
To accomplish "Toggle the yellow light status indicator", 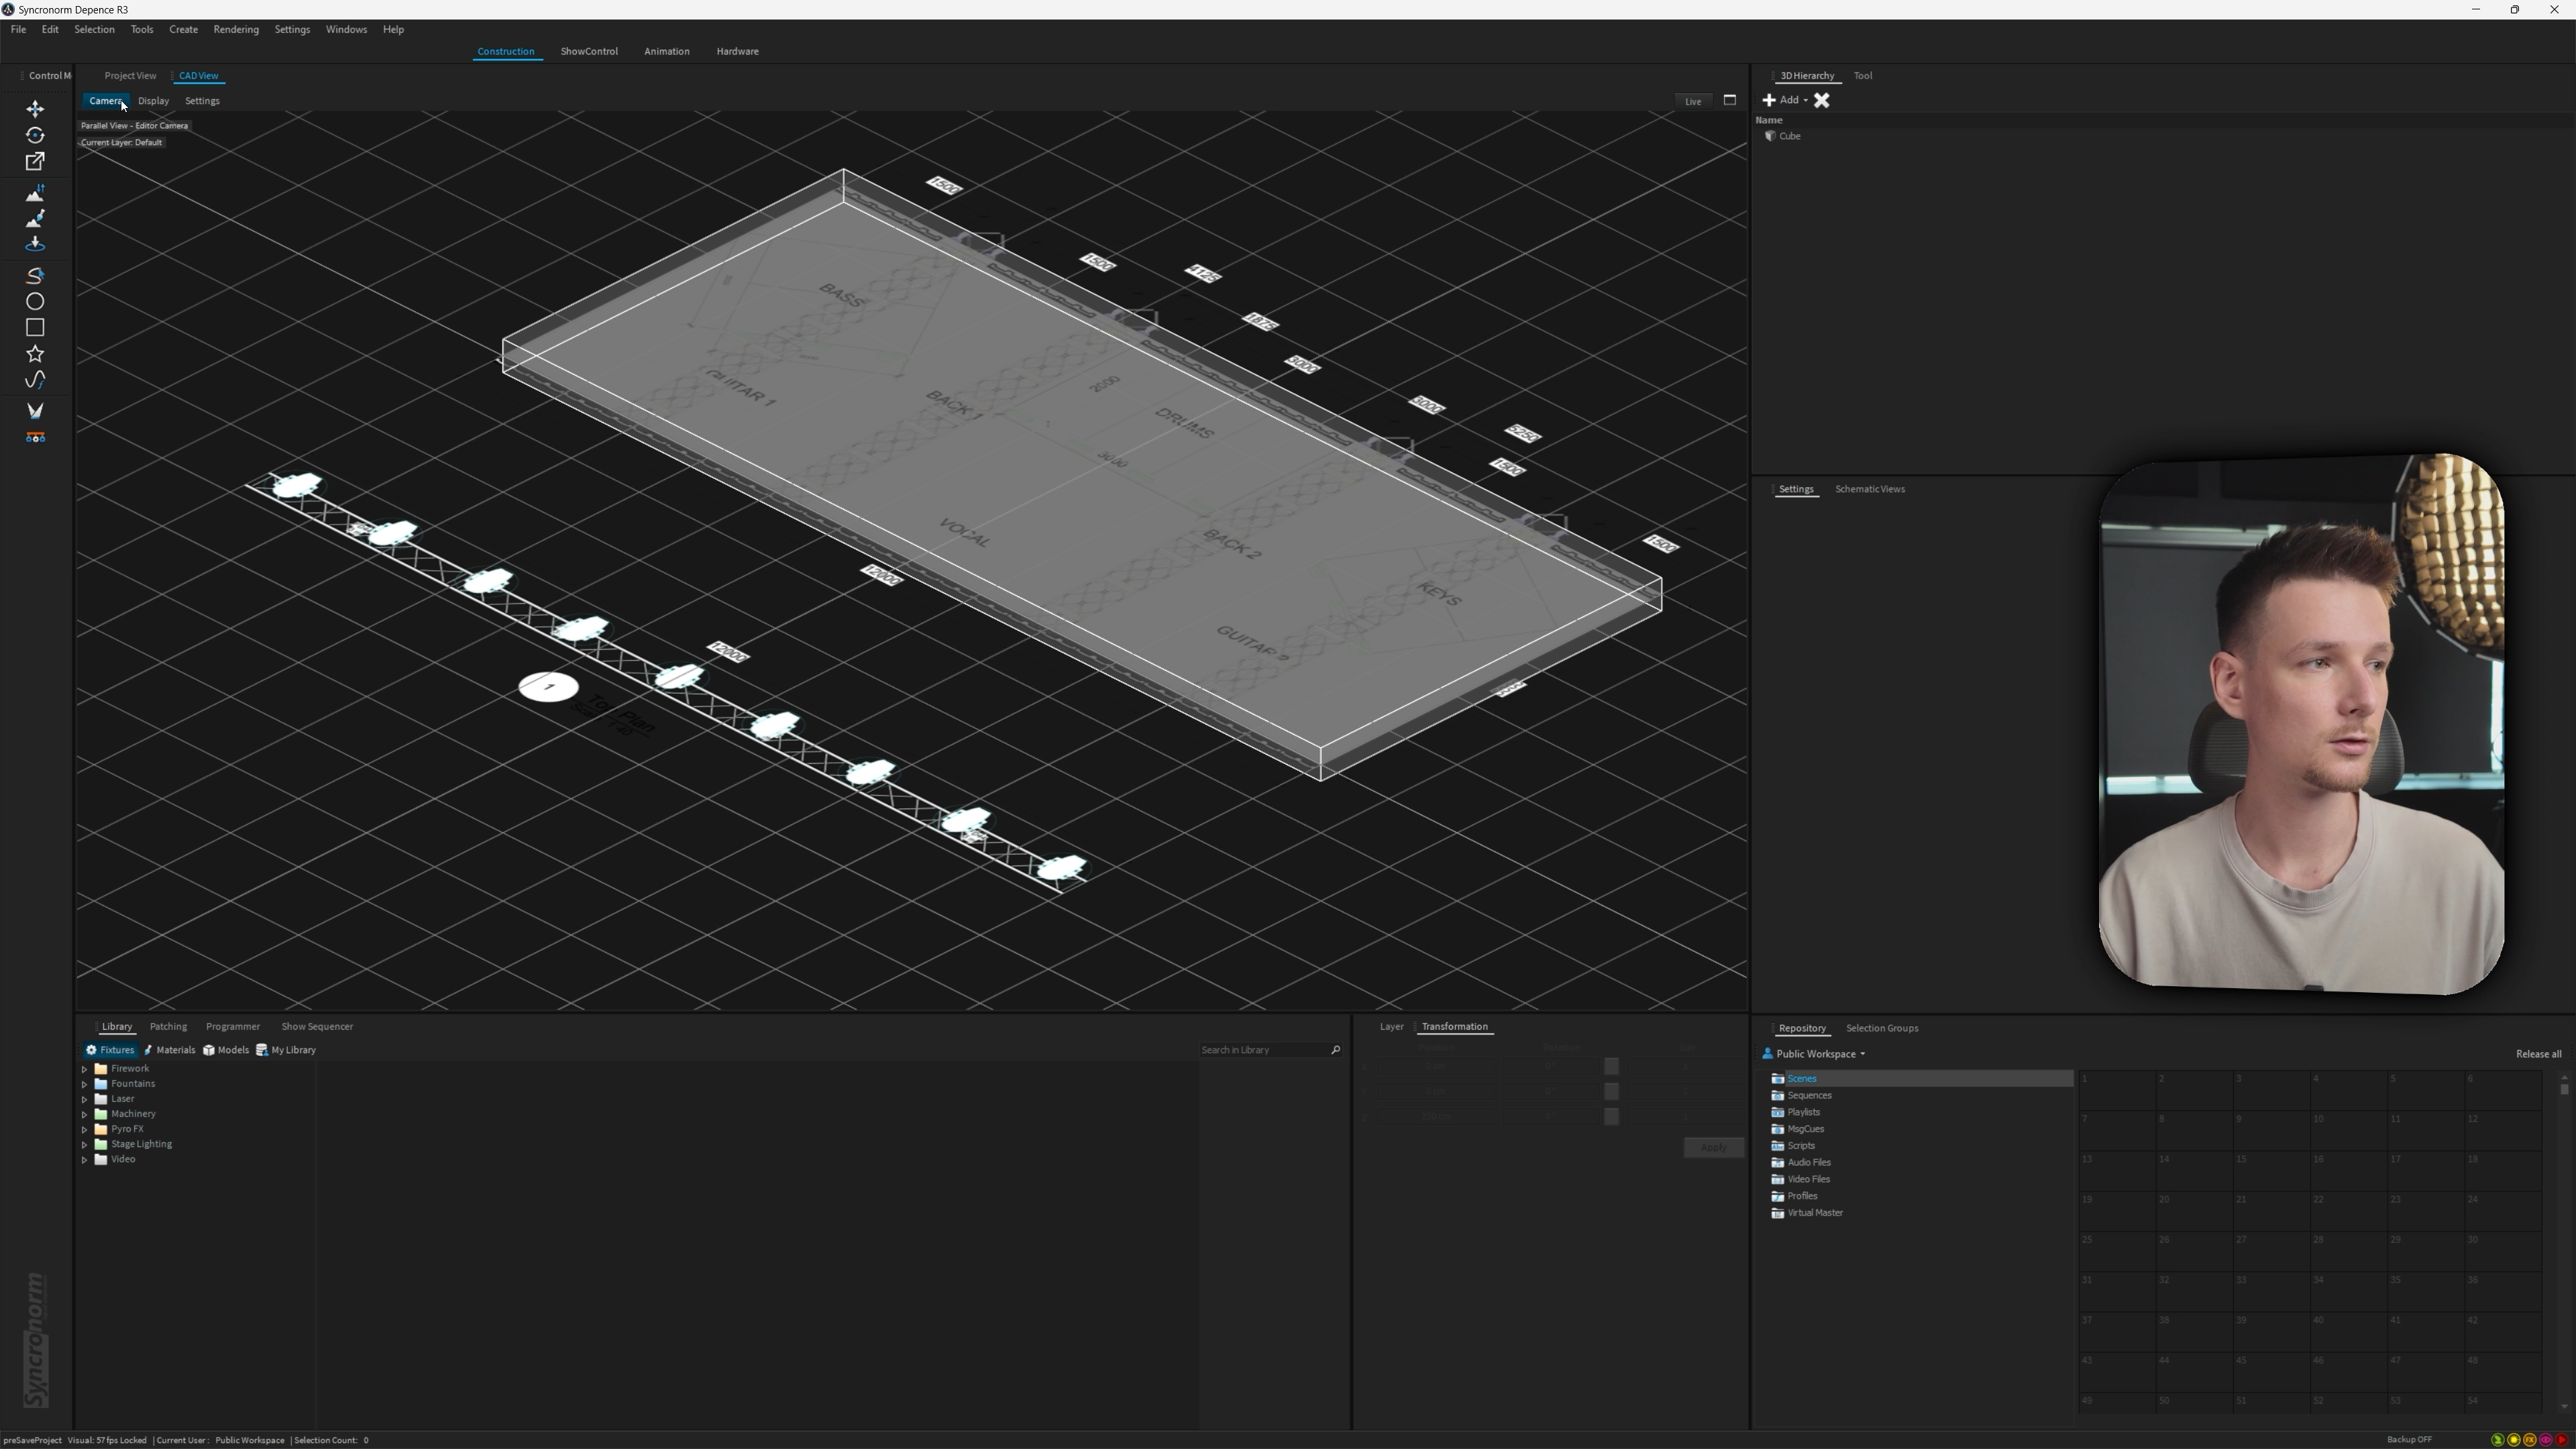I will 2514,1440.
